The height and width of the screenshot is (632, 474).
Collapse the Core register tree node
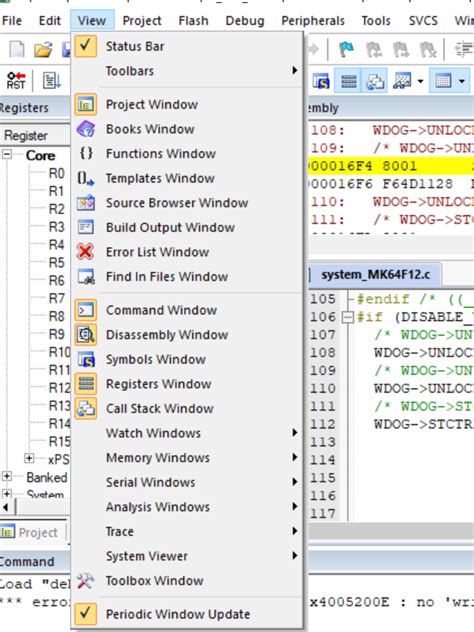coord(7,155)
